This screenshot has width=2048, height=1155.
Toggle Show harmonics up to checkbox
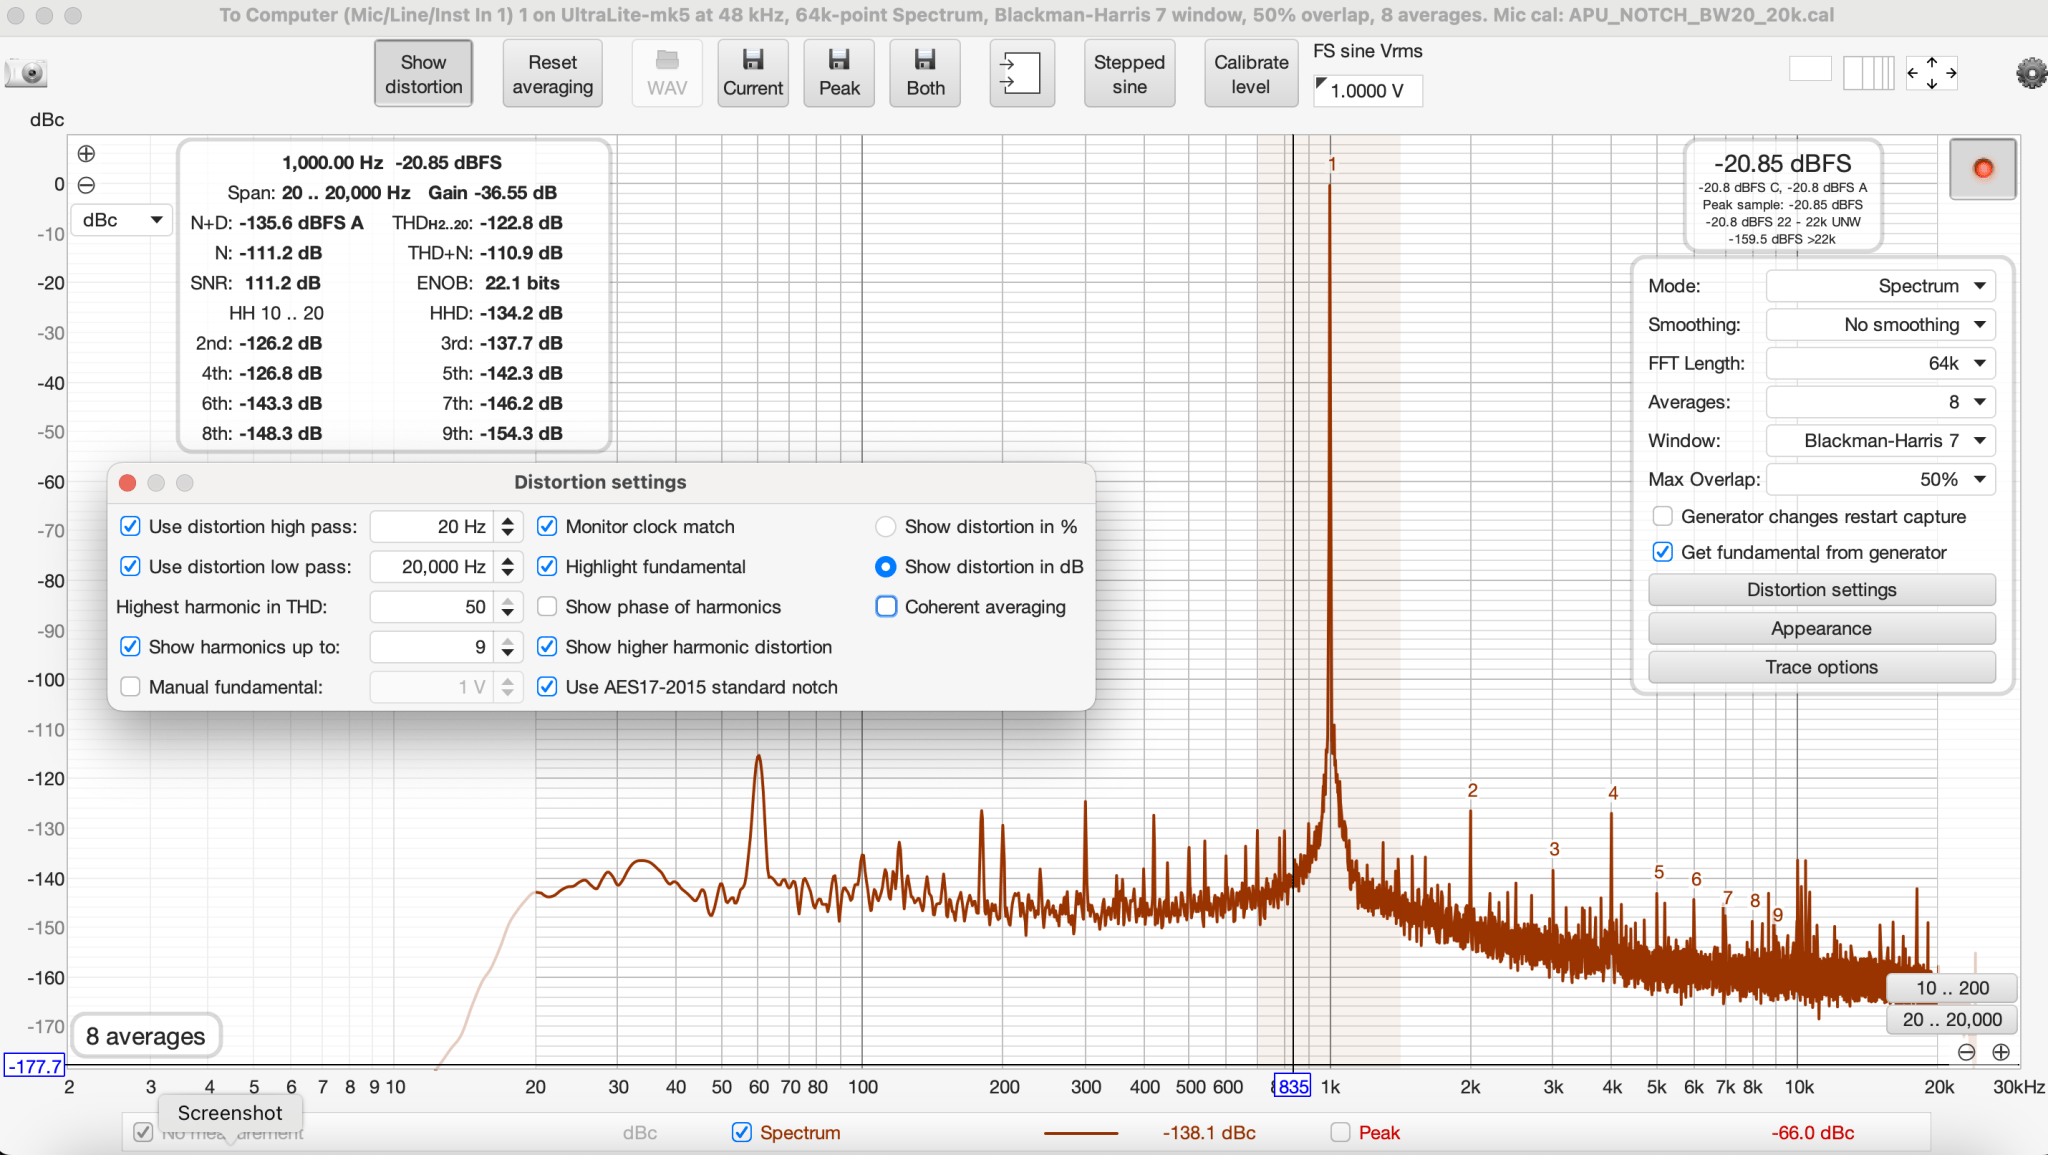(130, 646)
